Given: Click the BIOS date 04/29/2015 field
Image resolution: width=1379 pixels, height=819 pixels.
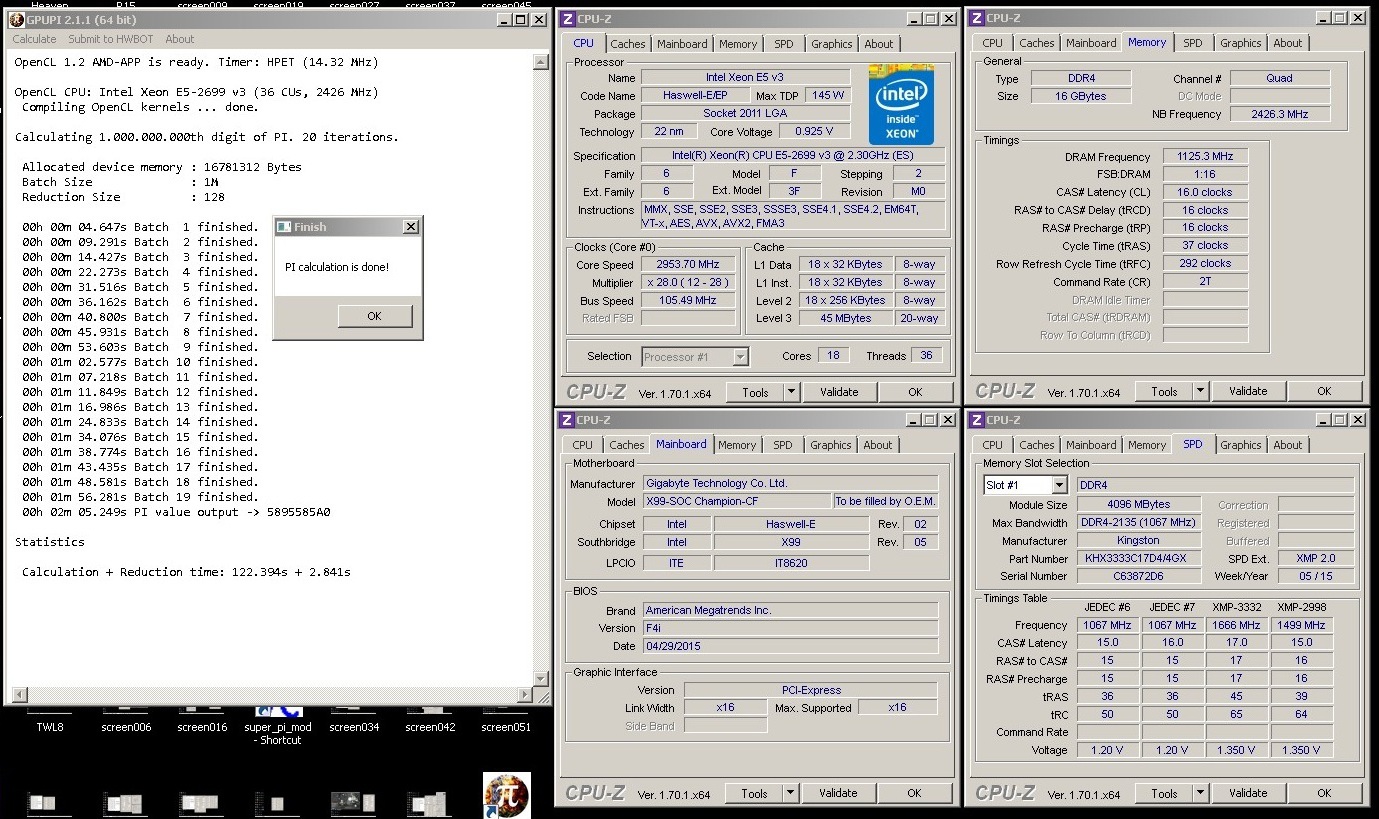Looking at the screenshot, I should tap(789, 646).
